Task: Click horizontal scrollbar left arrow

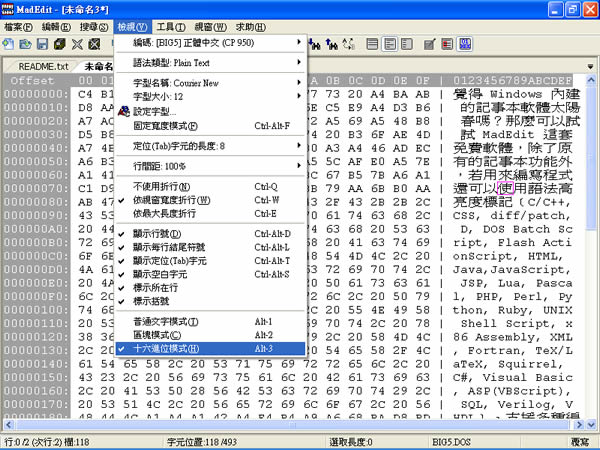Action: 8,424
